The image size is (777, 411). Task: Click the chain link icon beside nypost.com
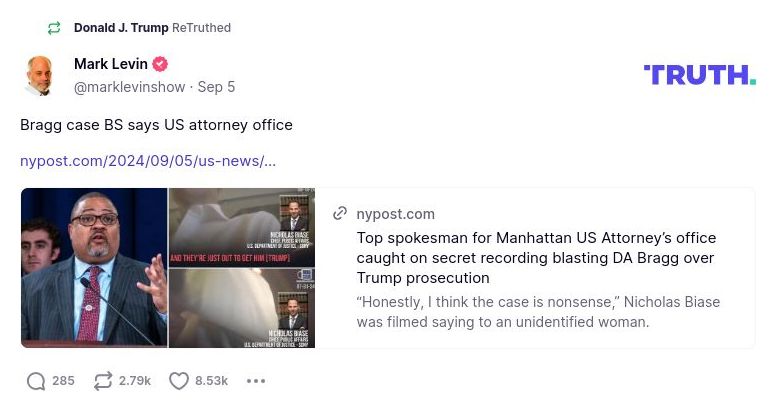point(340,214)
